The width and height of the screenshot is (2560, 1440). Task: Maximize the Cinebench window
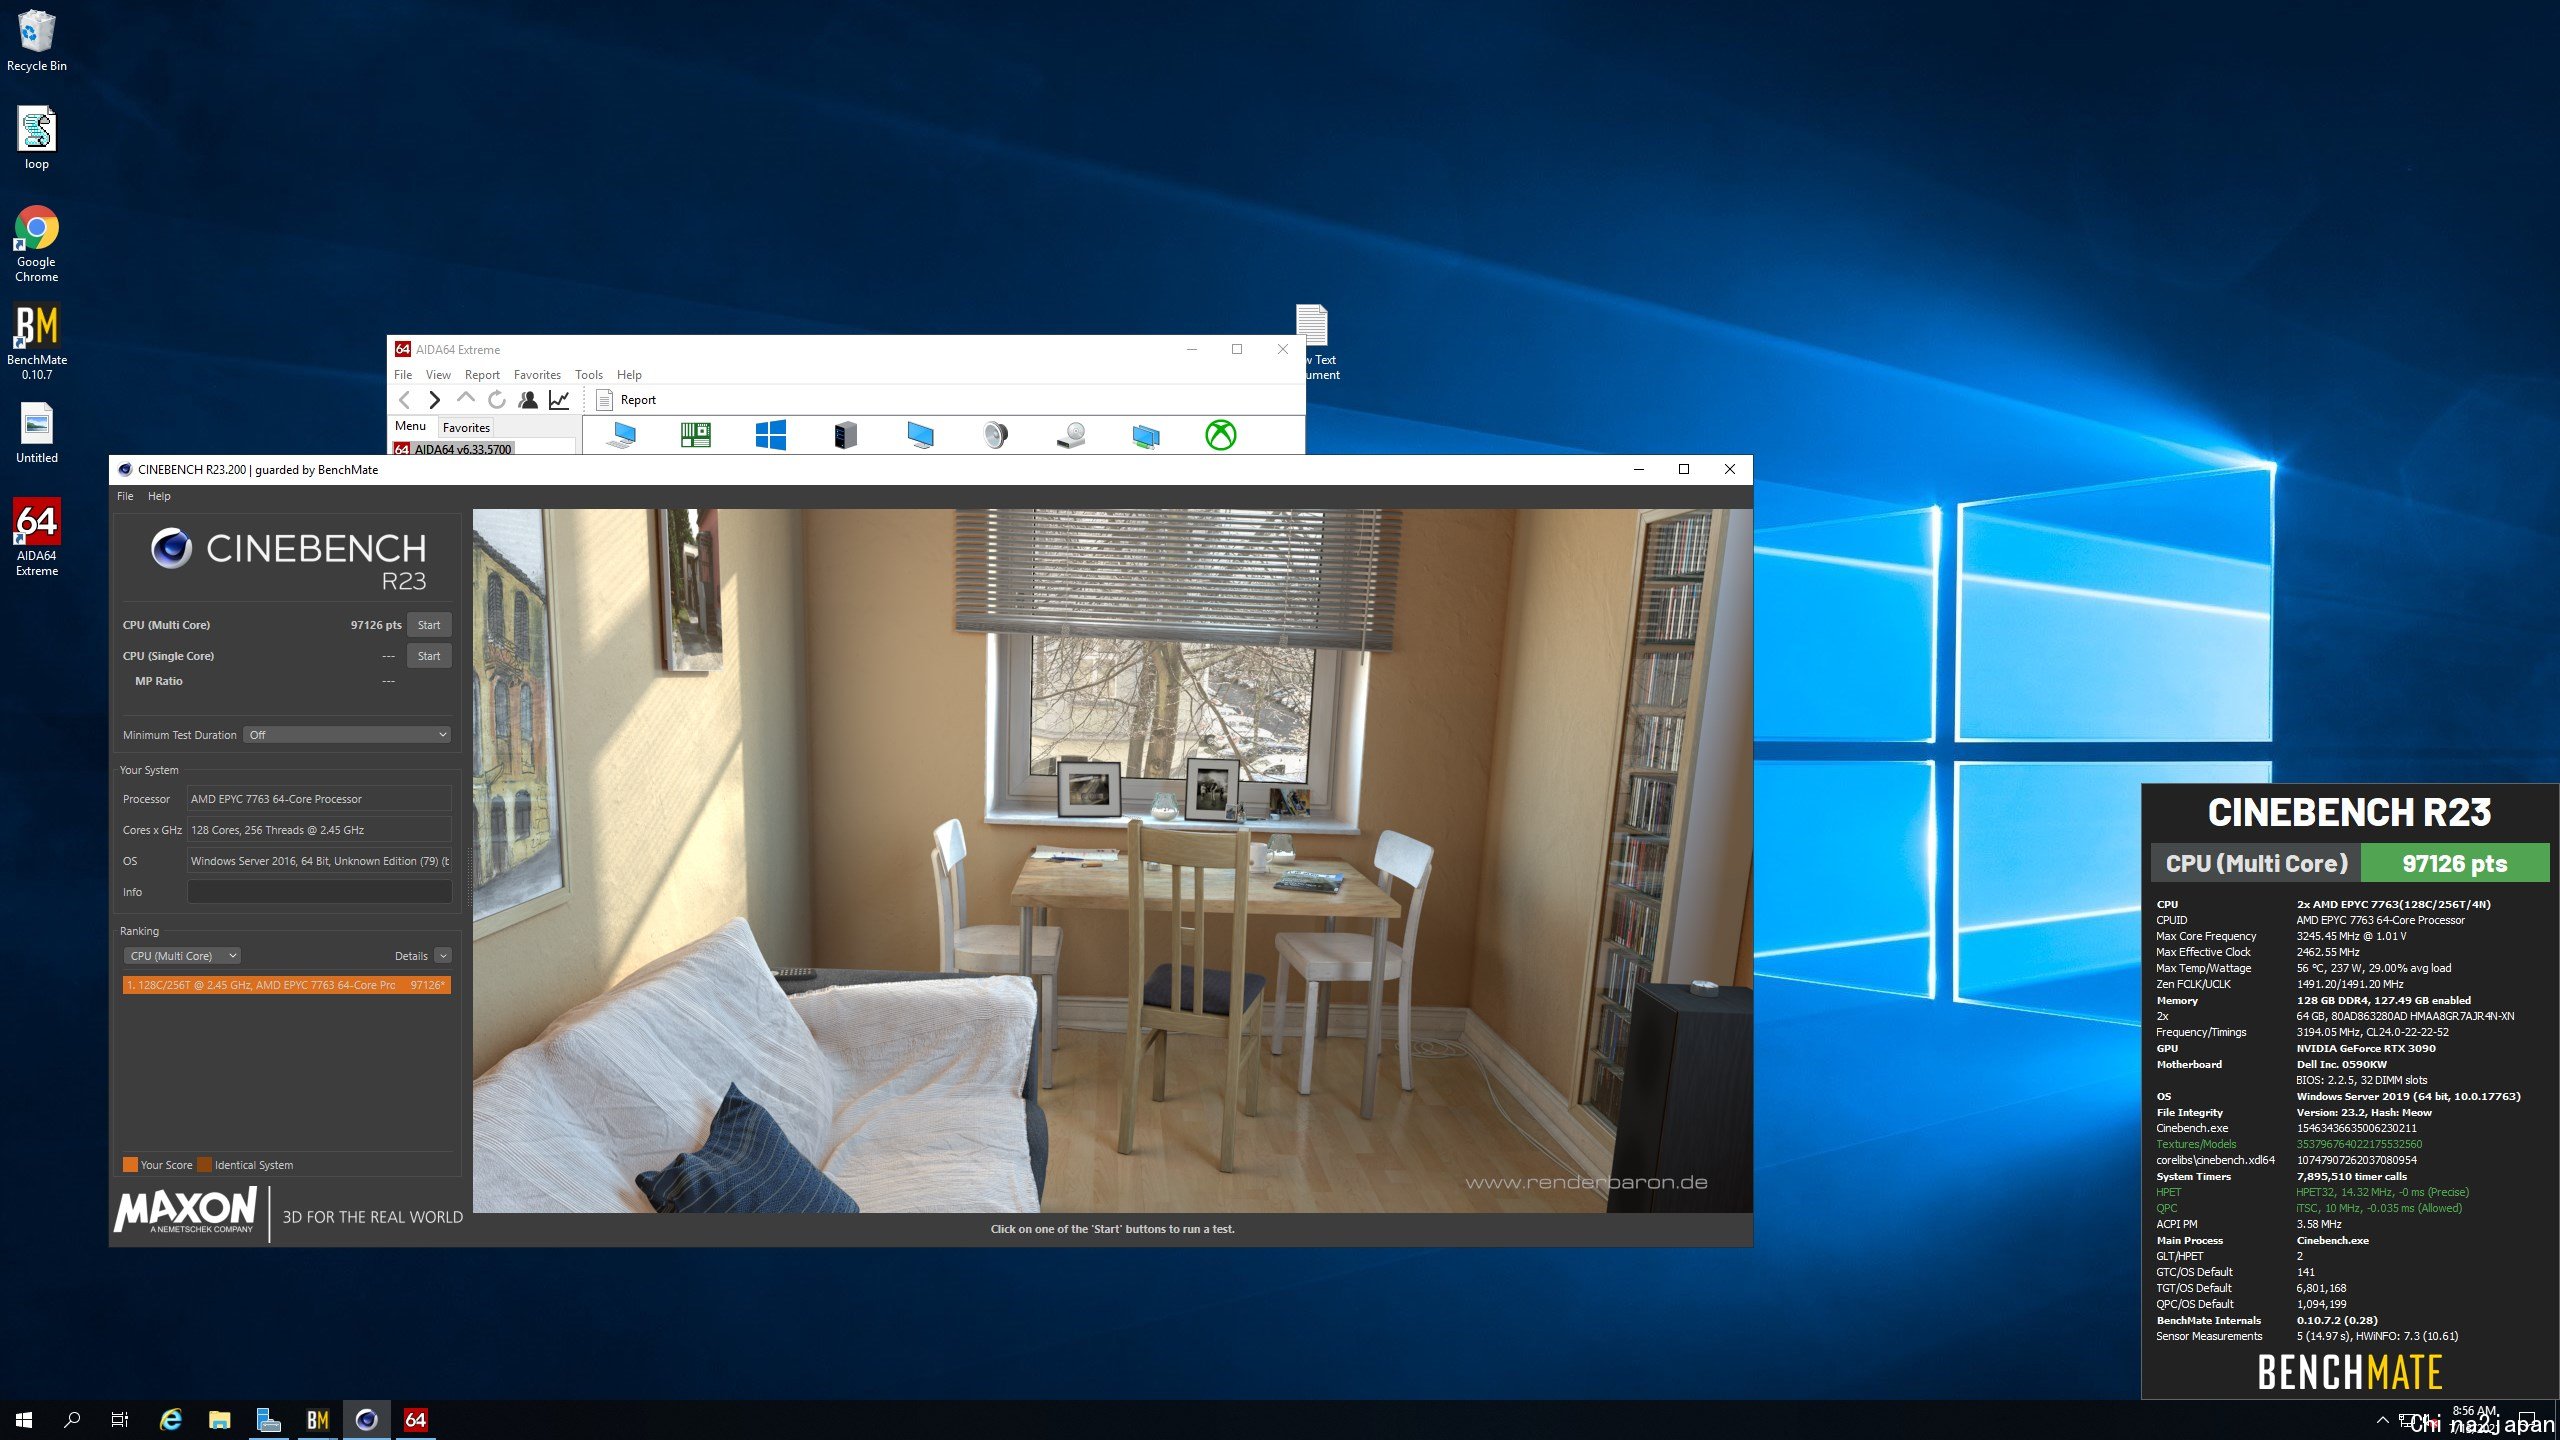click(1684, 469)
